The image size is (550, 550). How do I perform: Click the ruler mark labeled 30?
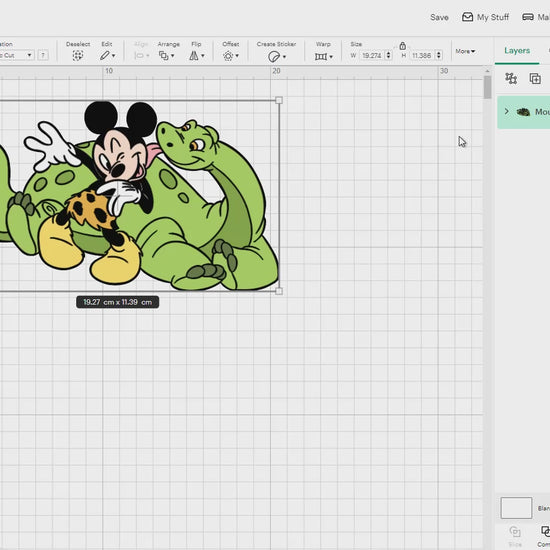tap(444, 71)
